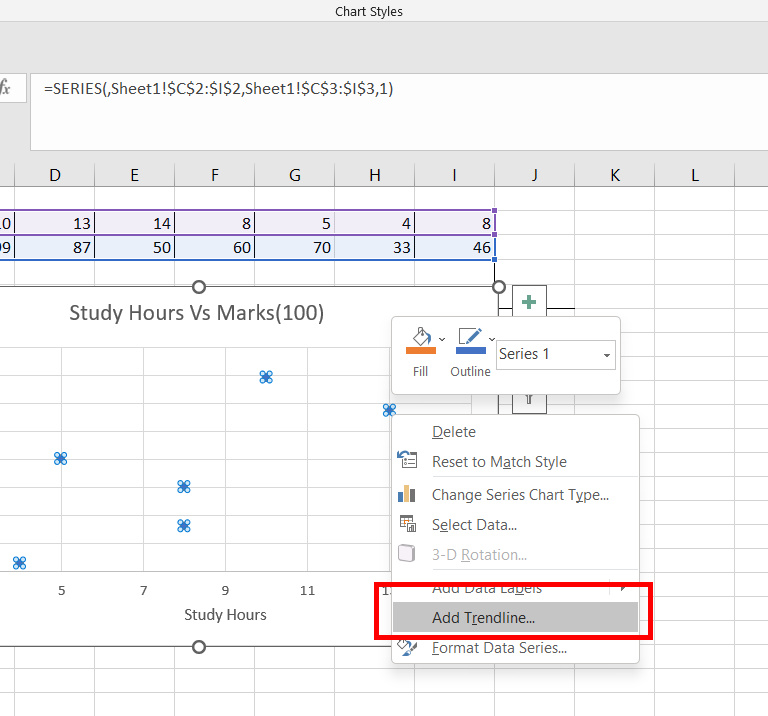Click the chart's top-right corner resize handle

[499, 287]
